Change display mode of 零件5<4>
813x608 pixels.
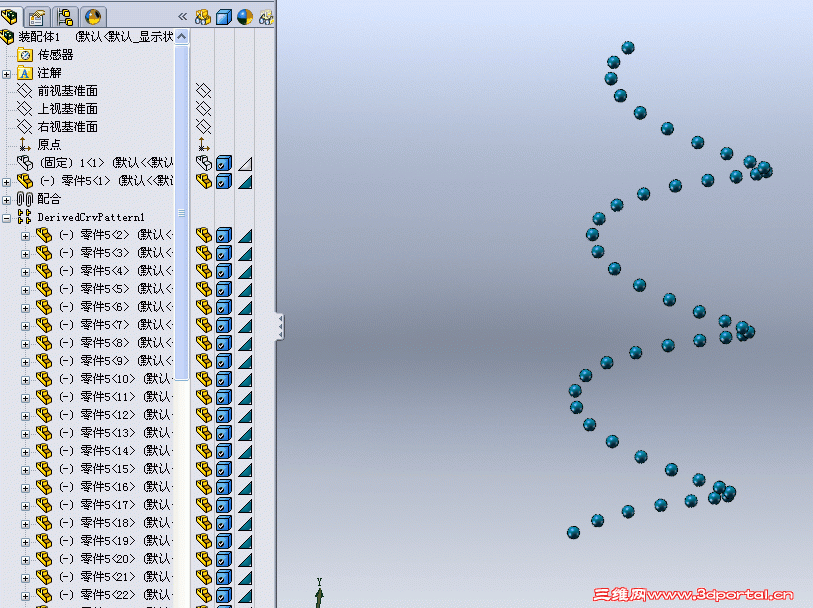click(x=223, y=272)
